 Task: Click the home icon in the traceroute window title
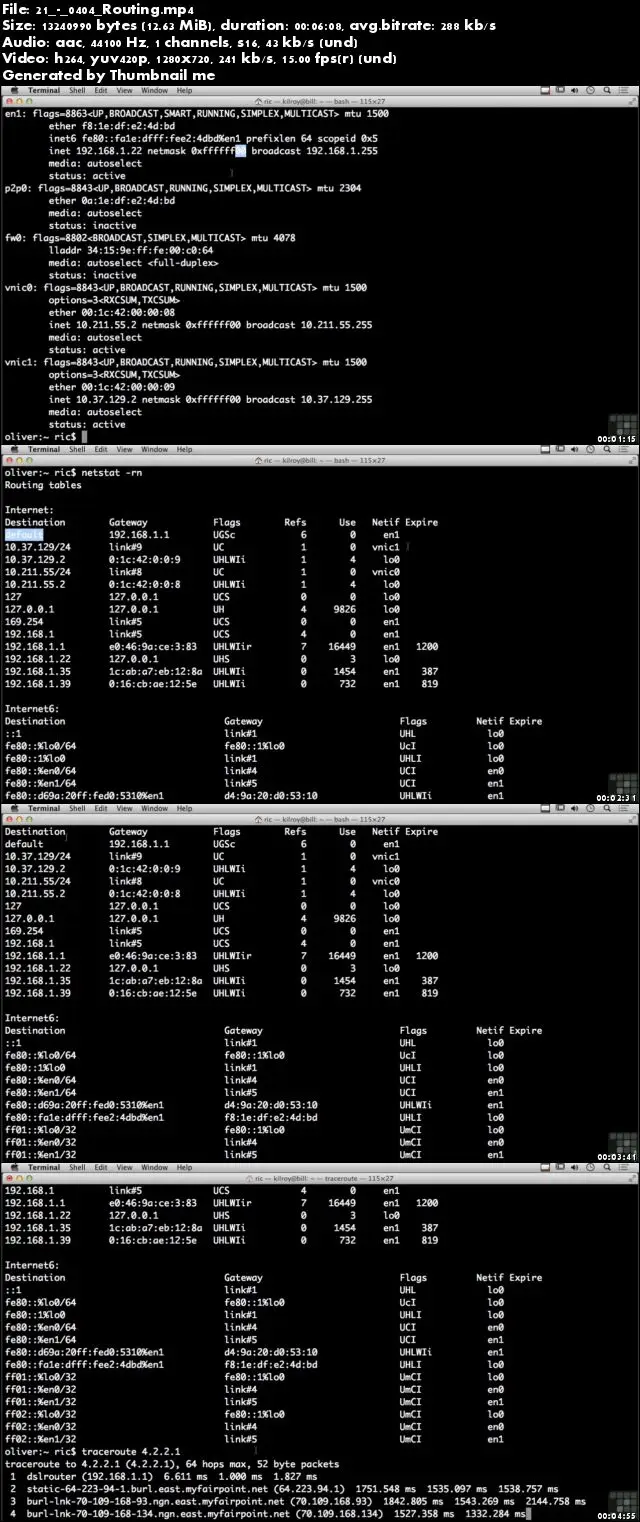tap(258, 1178)
